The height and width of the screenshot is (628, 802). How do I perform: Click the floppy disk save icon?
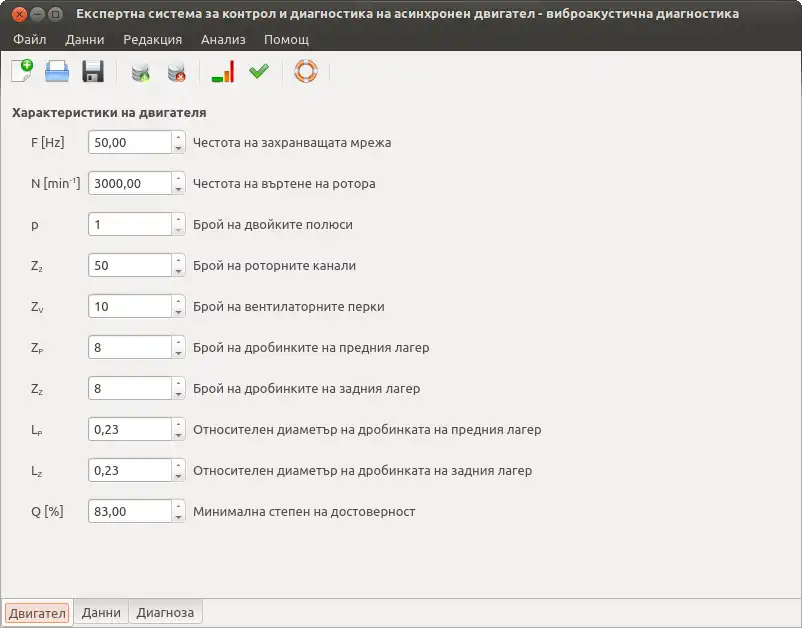[x=93, y=71]
